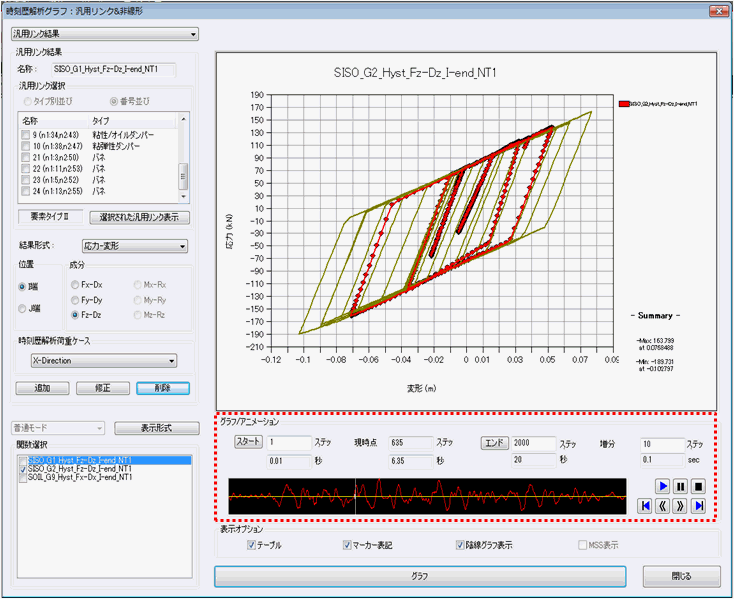The width and height of the screenshot is (734, 599).
Task: Choose Fz-Dz component
Action: click(75, 315)
